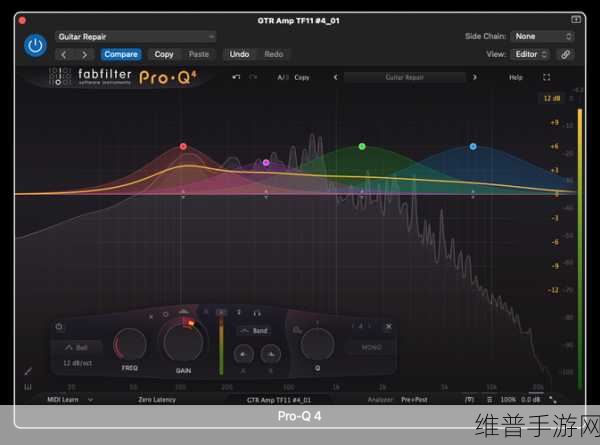Toggle the selected band power button
Viewport: 600px width, 445px height.
pyautogui.click(x=59, y=326)
